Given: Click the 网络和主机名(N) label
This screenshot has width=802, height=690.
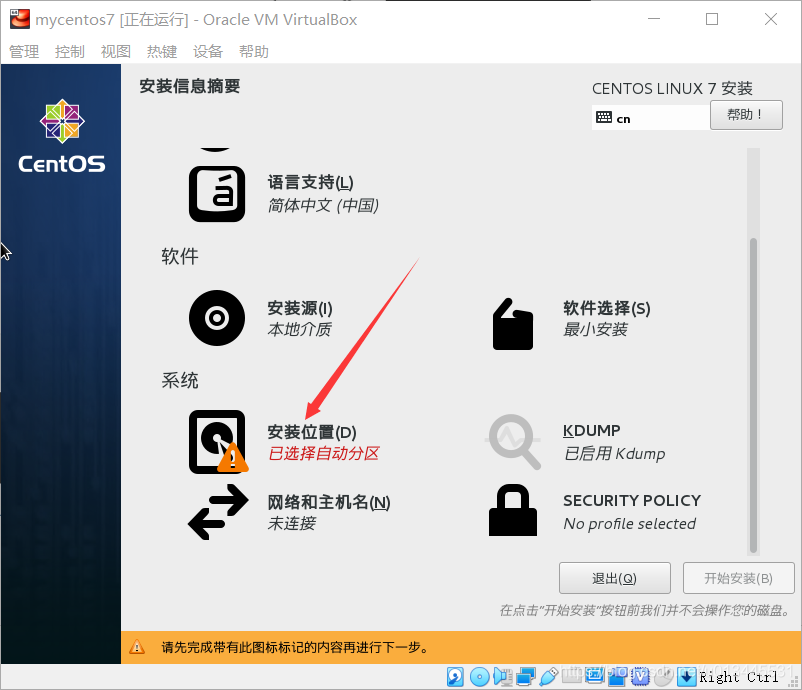Looking at the screenshot, I should click(x=329, y=502).
